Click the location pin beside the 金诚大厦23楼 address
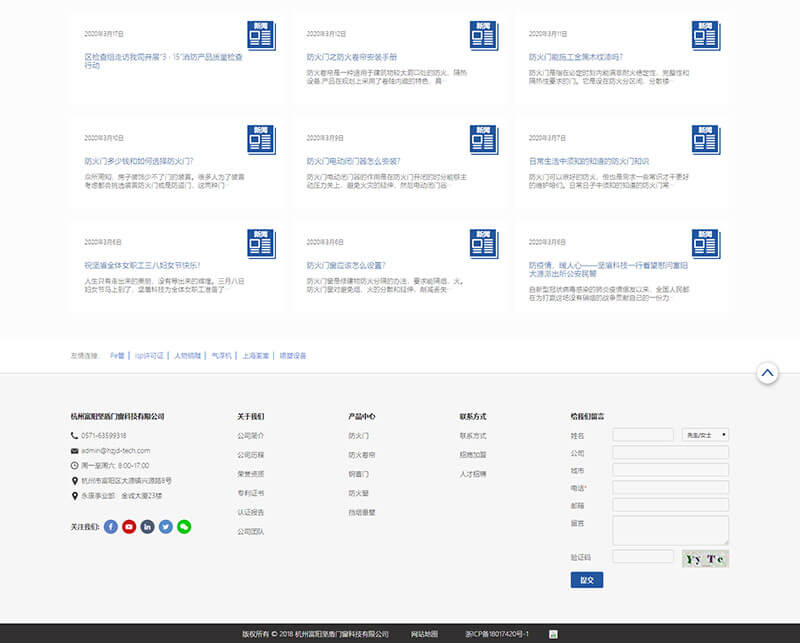This screenshot has height=643, width=800. tap(74, 496)
